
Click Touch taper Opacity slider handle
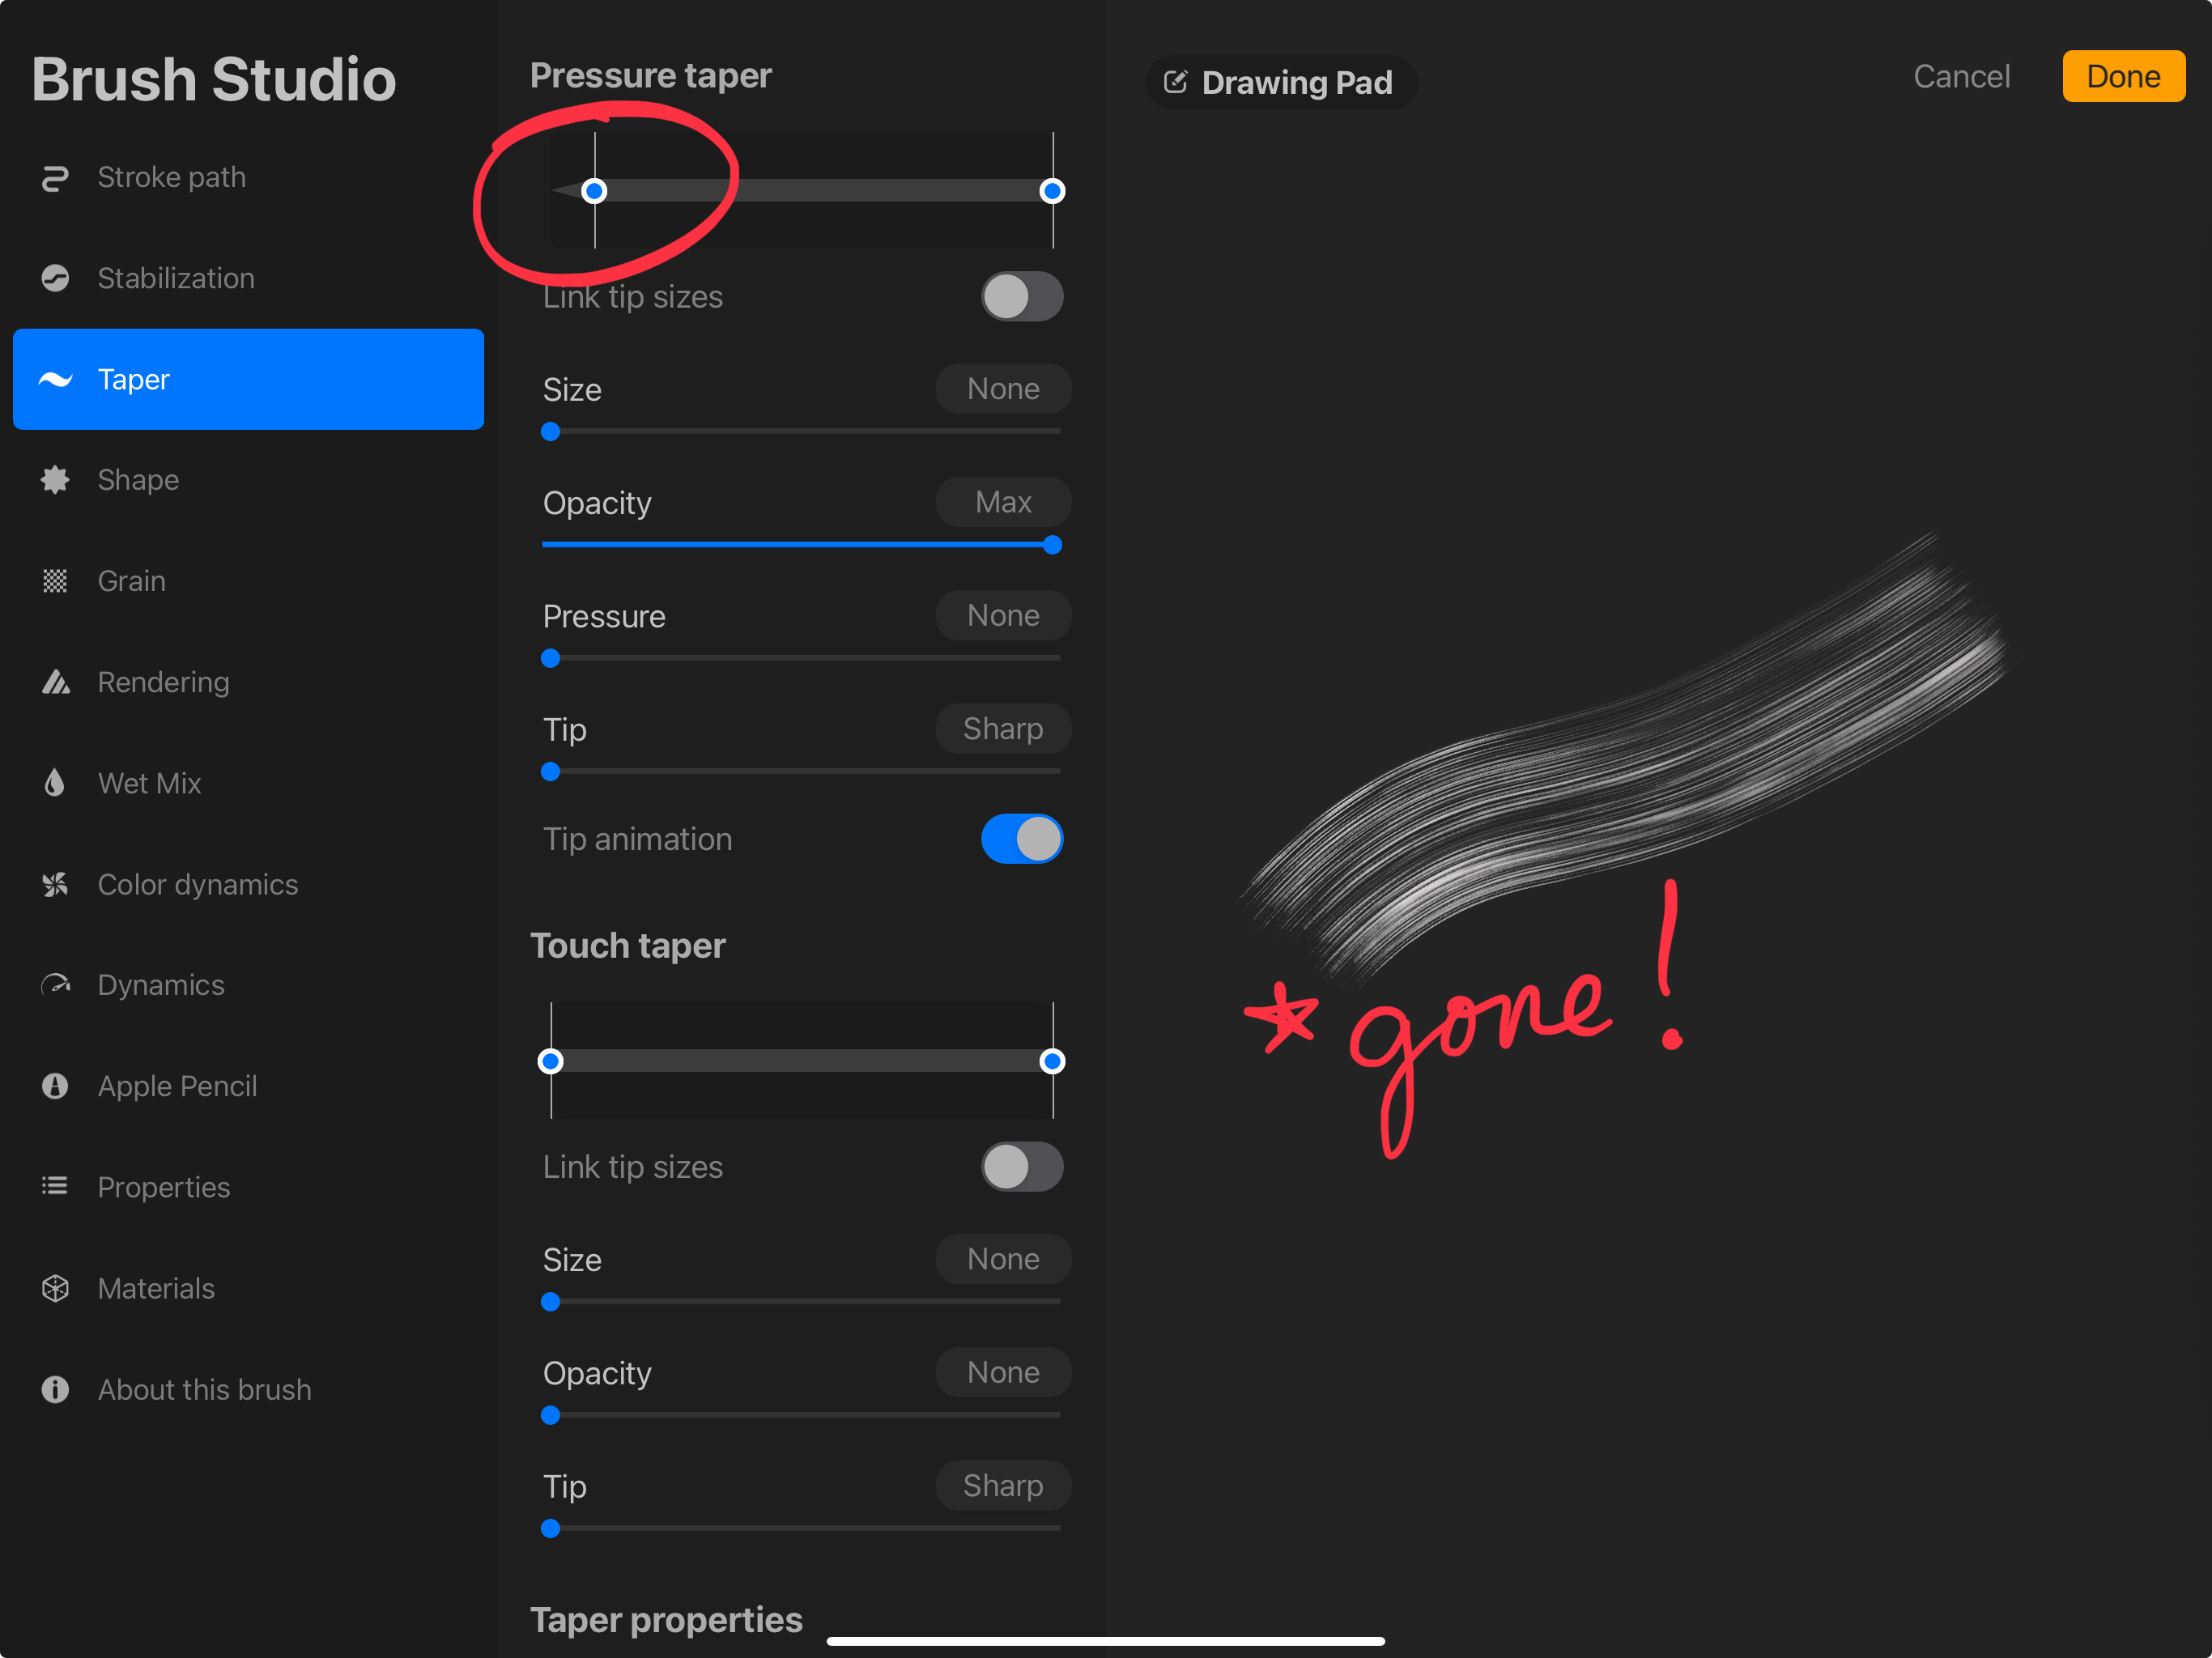click(550, 1415)
